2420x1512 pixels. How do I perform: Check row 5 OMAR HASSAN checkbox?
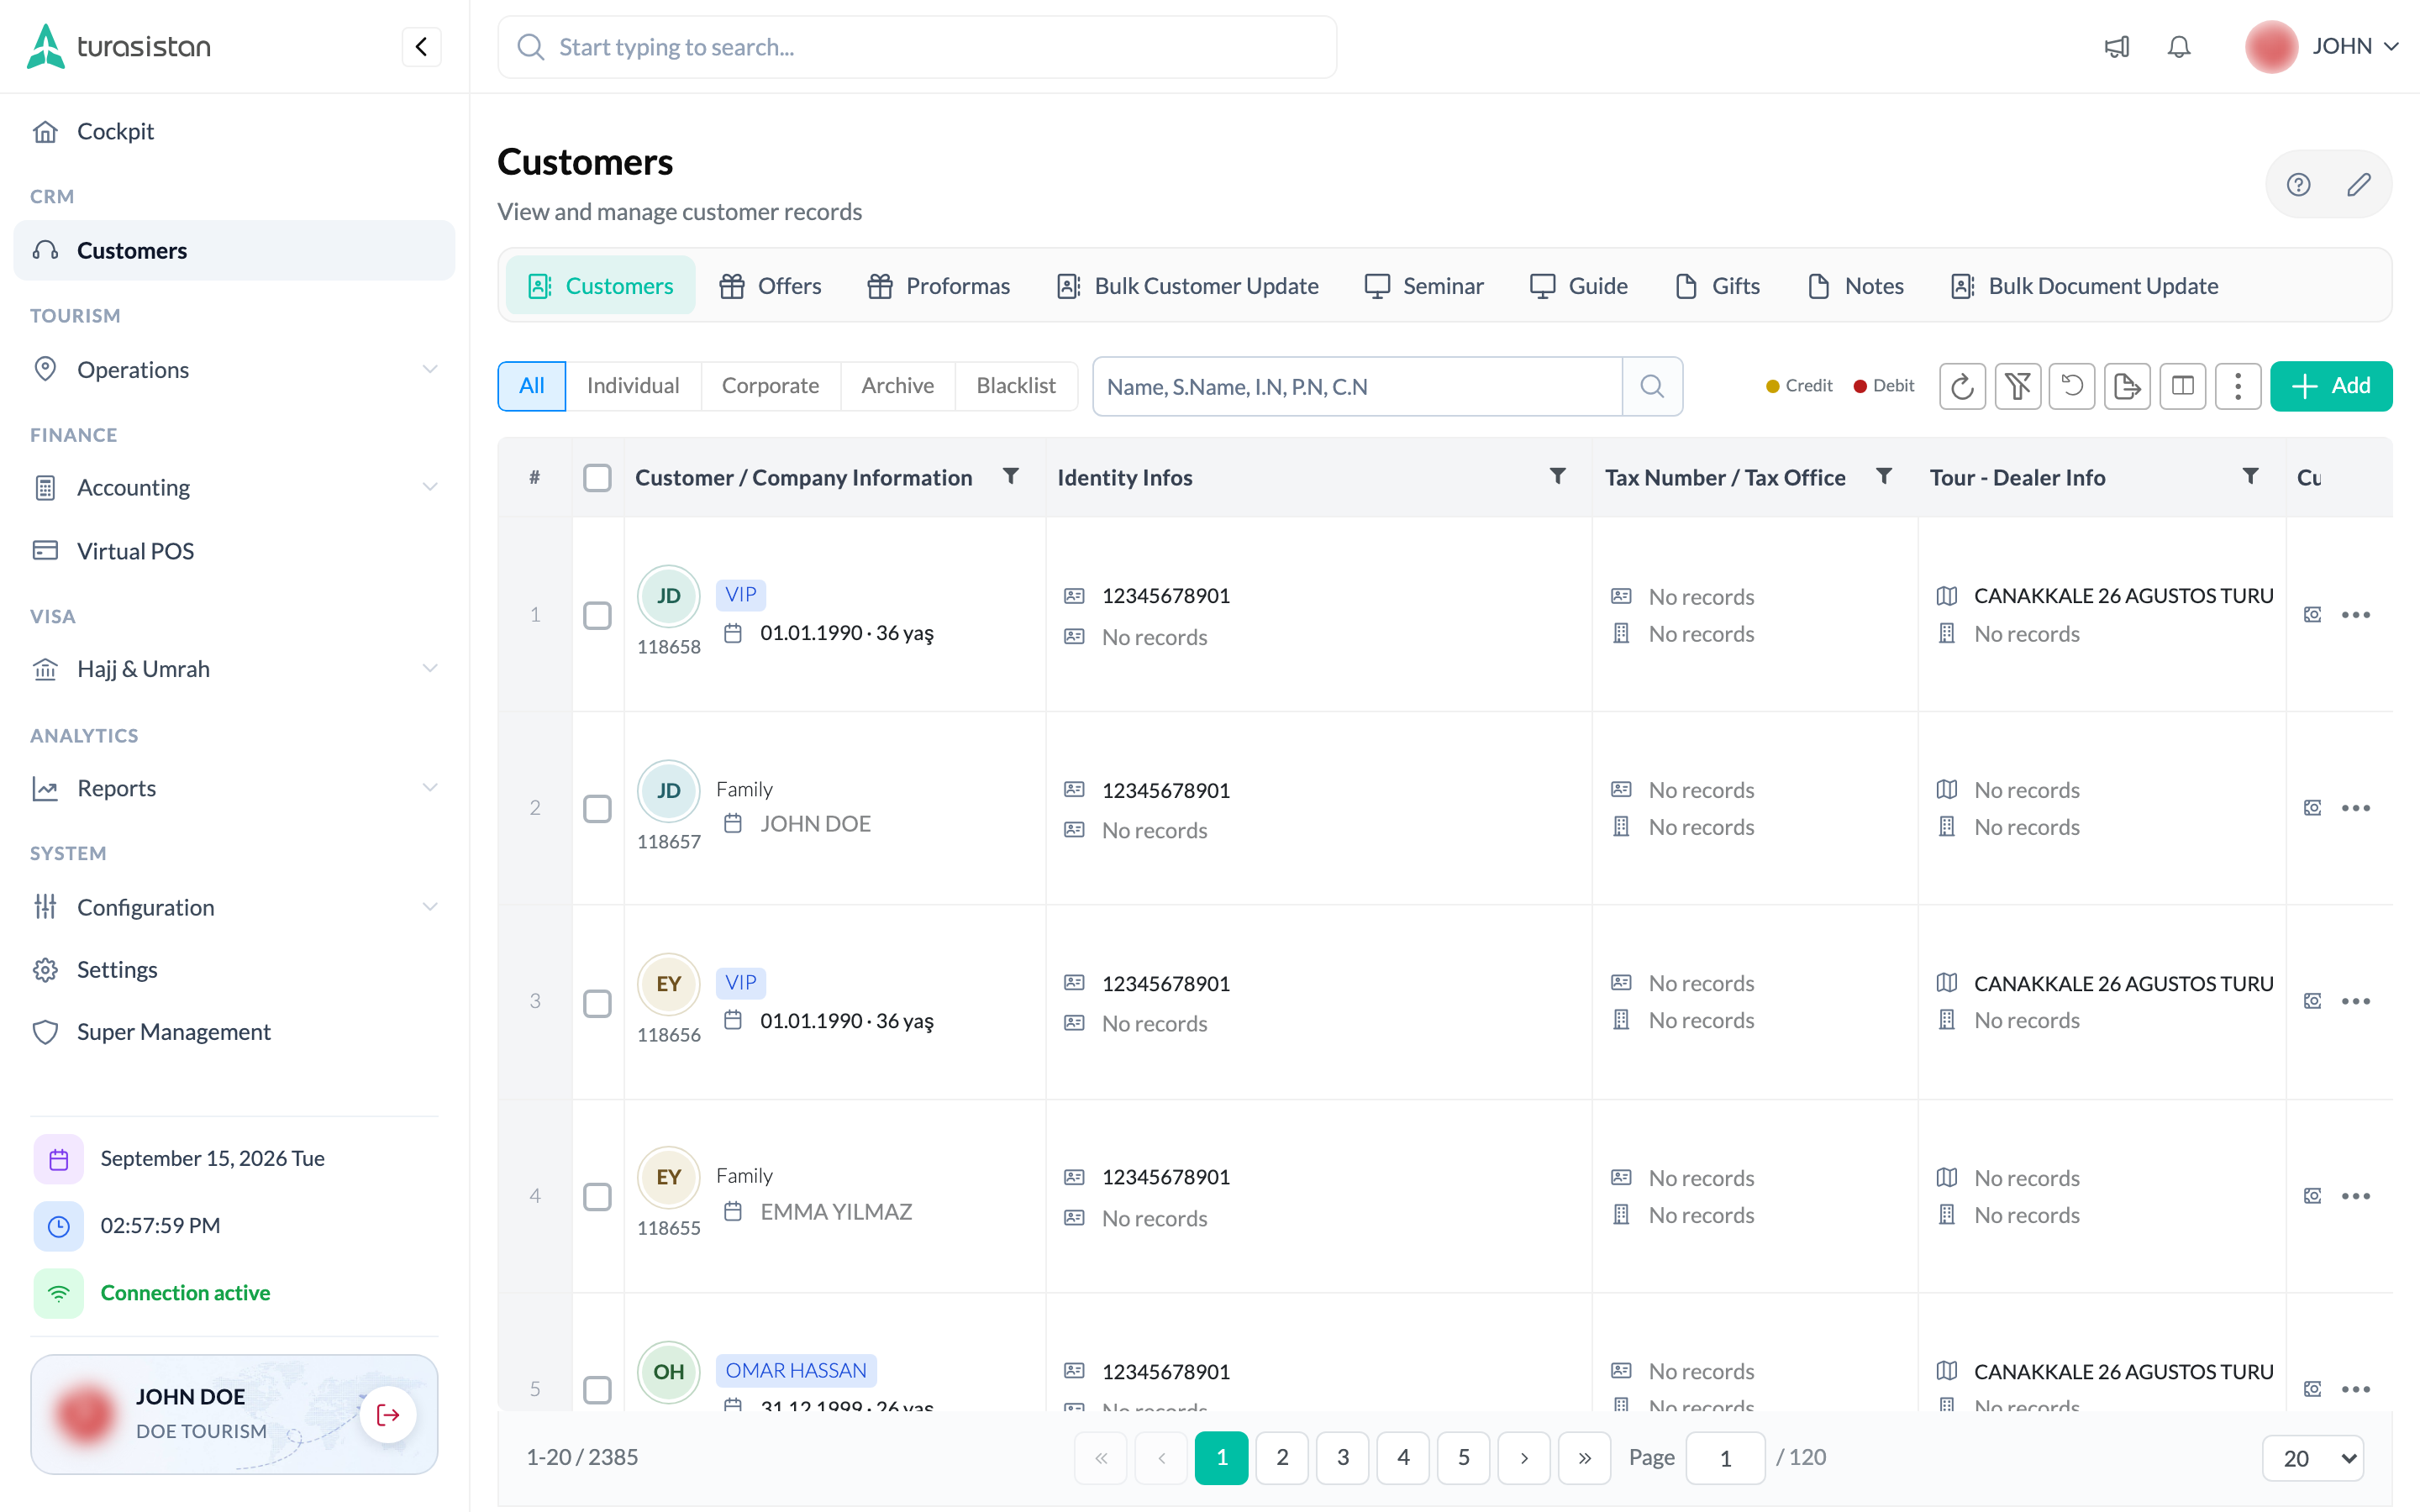[x=597, y=1390]
